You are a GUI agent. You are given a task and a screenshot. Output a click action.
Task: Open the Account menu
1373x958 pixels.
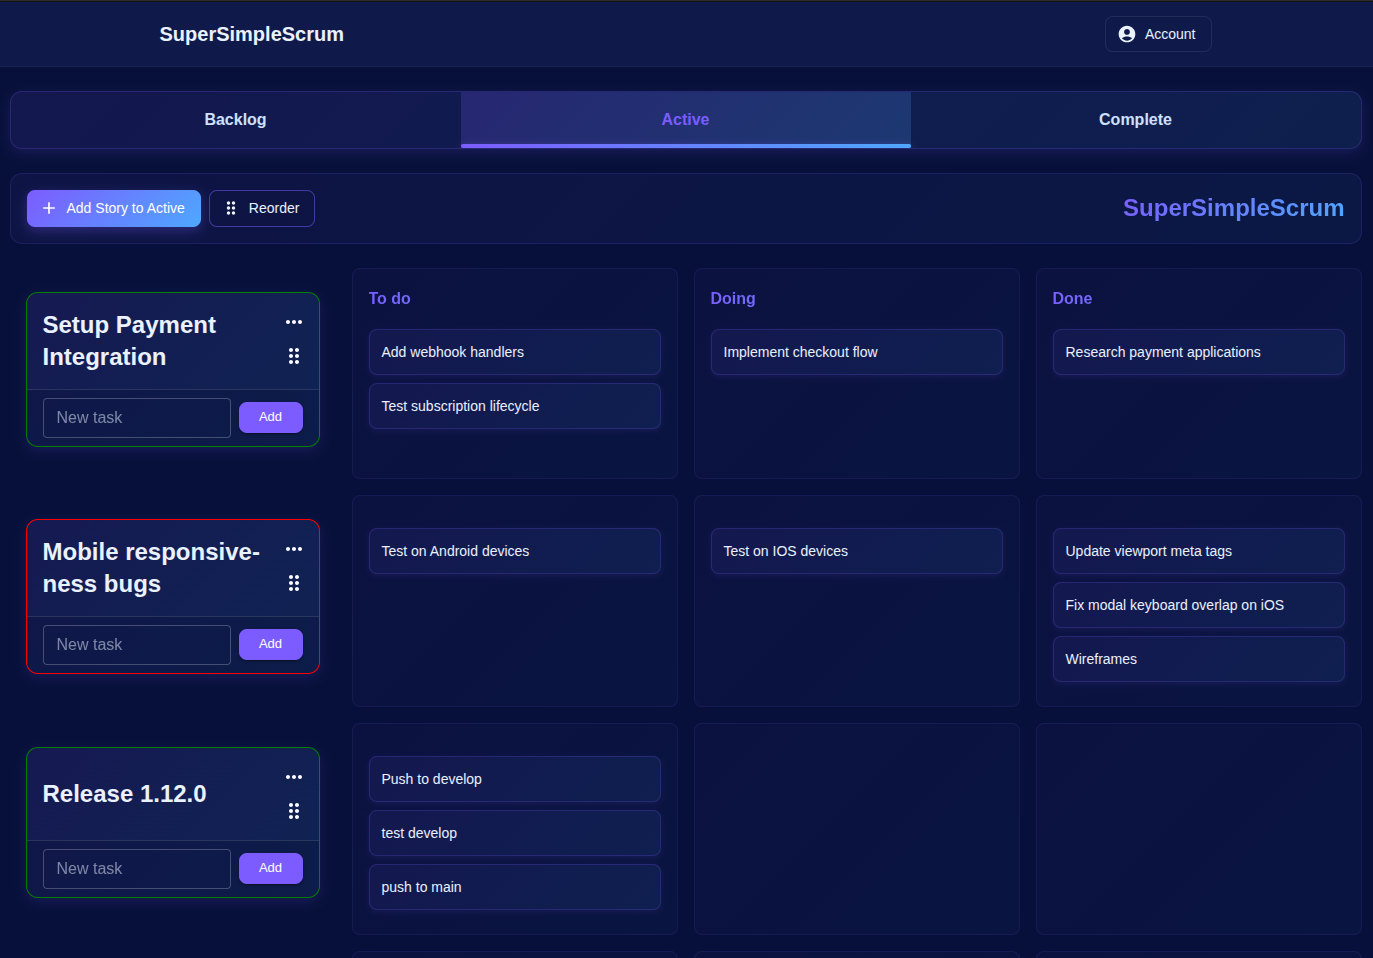(1157, 33)
